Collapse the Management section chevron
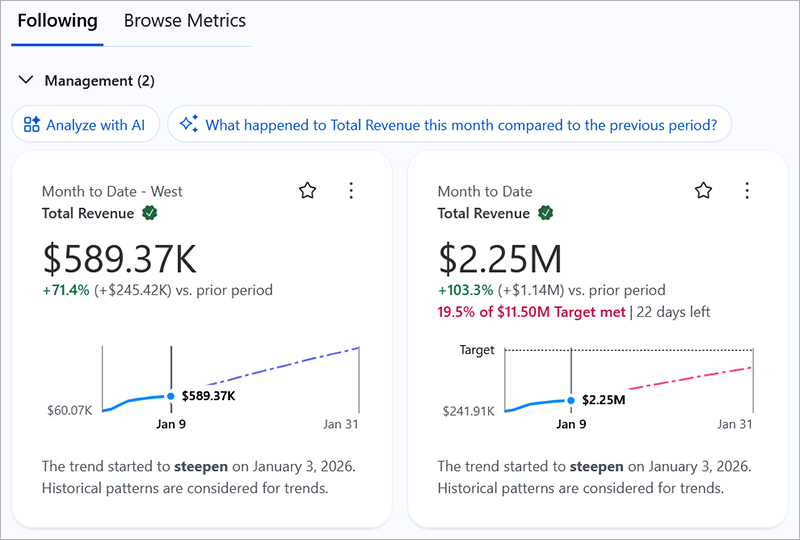Screen dimensions: 800x540 26,80
